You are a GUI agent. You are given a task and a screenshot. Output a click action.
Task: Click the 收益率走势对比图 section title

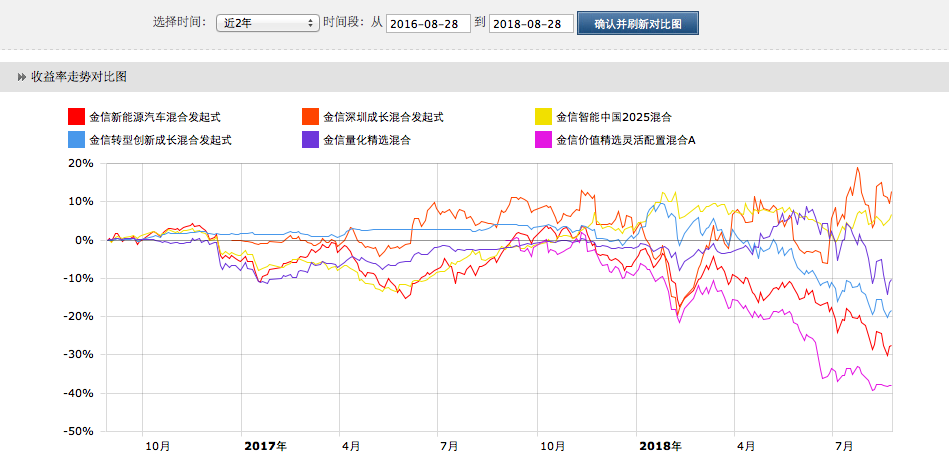(79, 77)
